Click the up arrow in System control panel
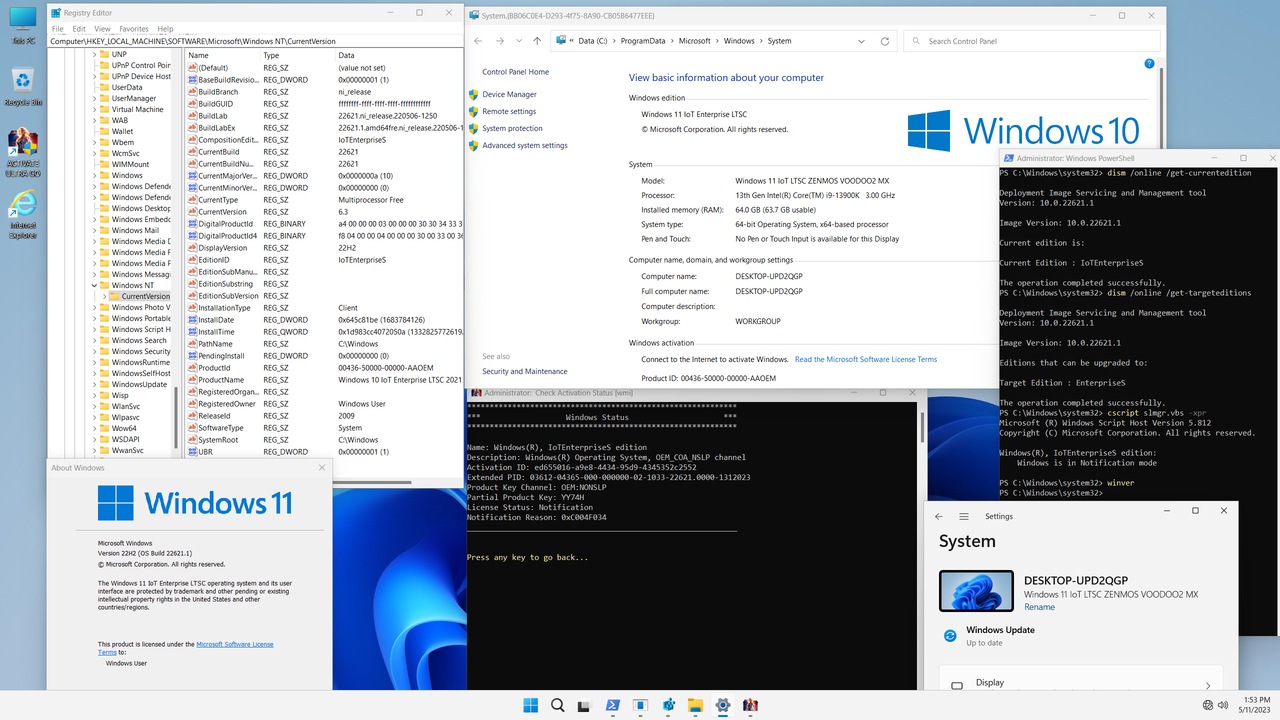The height and width of the screenshot is (720, 1280). [x=537, y=41]
